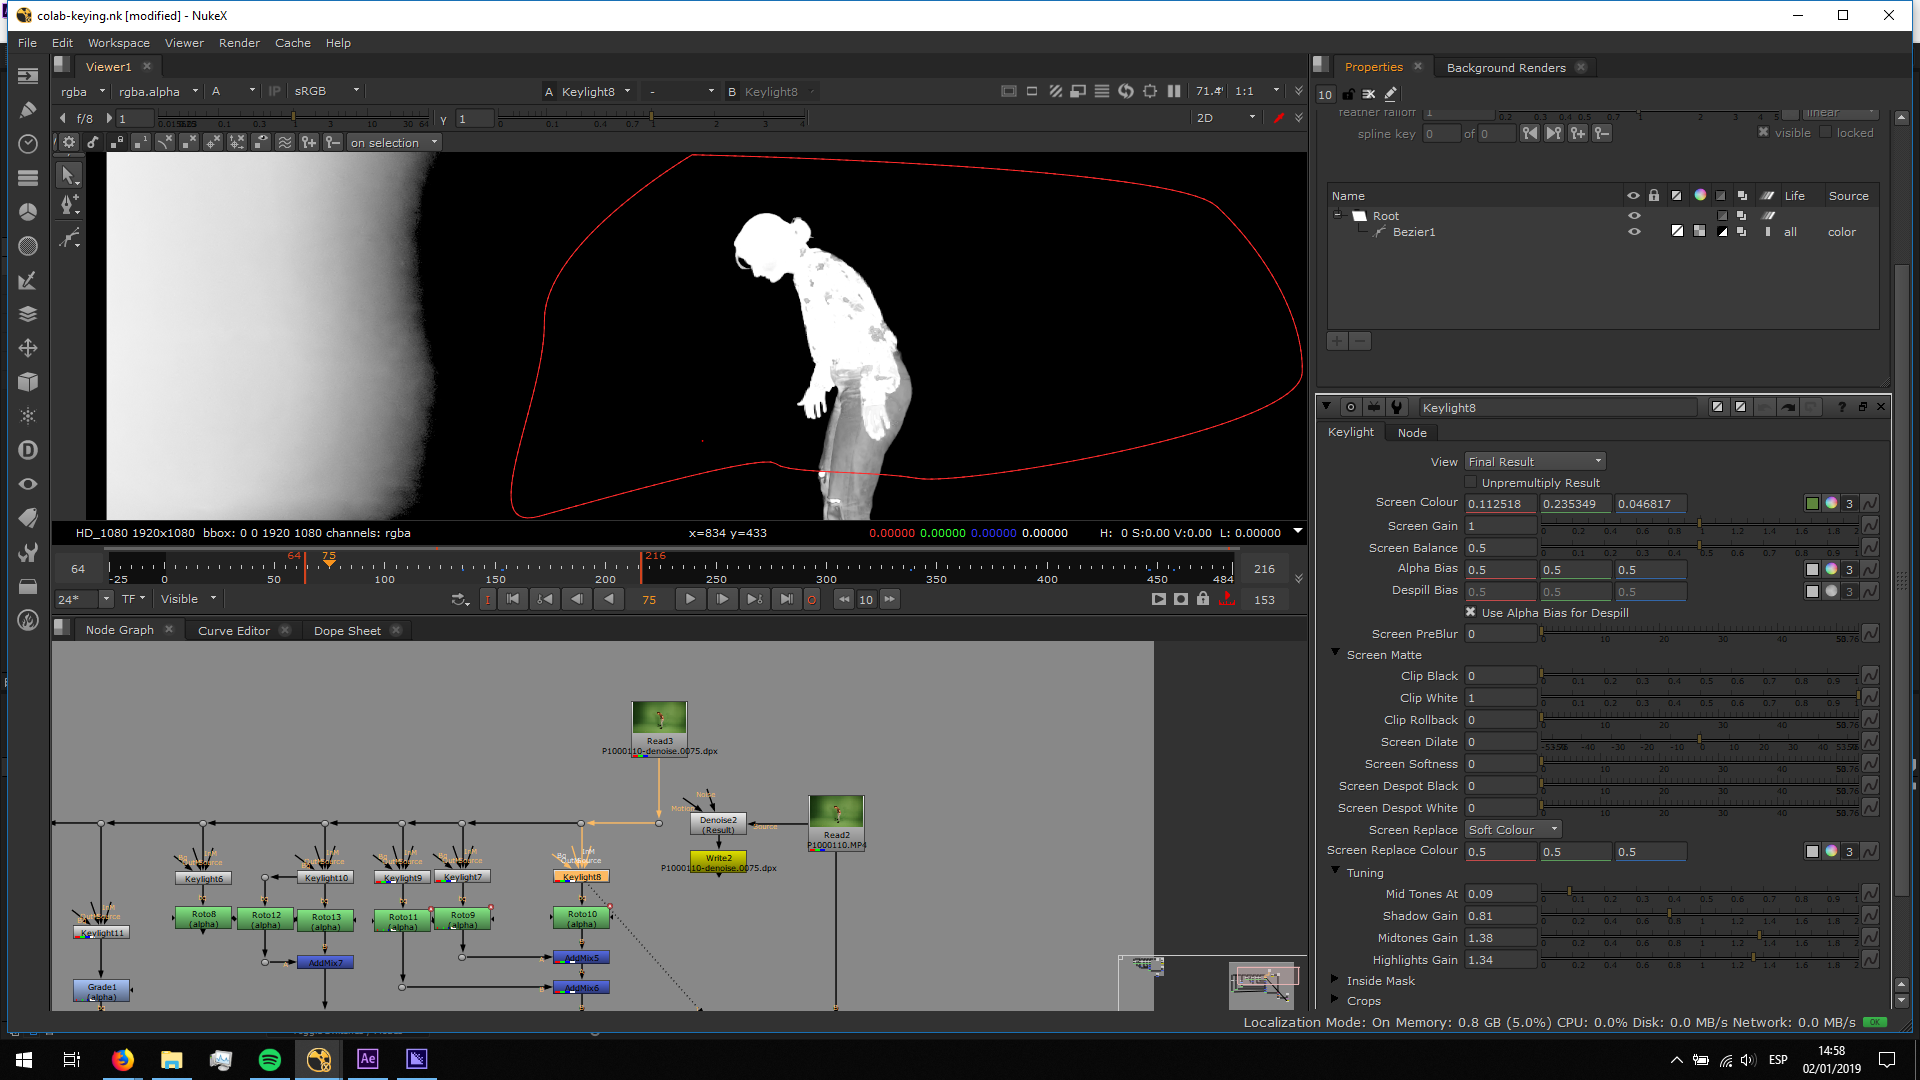Click the Draw tools brush icon in left toolbar
1920x1080 pixels.
tap(28, 110)
